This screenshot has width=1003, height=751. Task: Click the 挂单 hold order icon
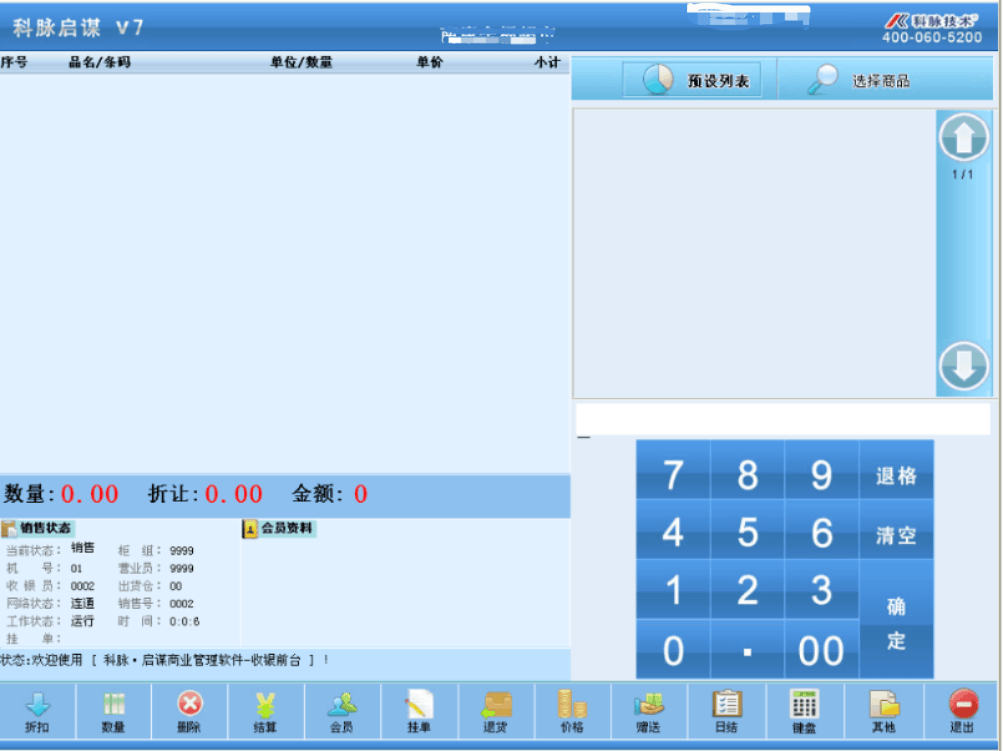pyautogui.click(x=419, y=711)
